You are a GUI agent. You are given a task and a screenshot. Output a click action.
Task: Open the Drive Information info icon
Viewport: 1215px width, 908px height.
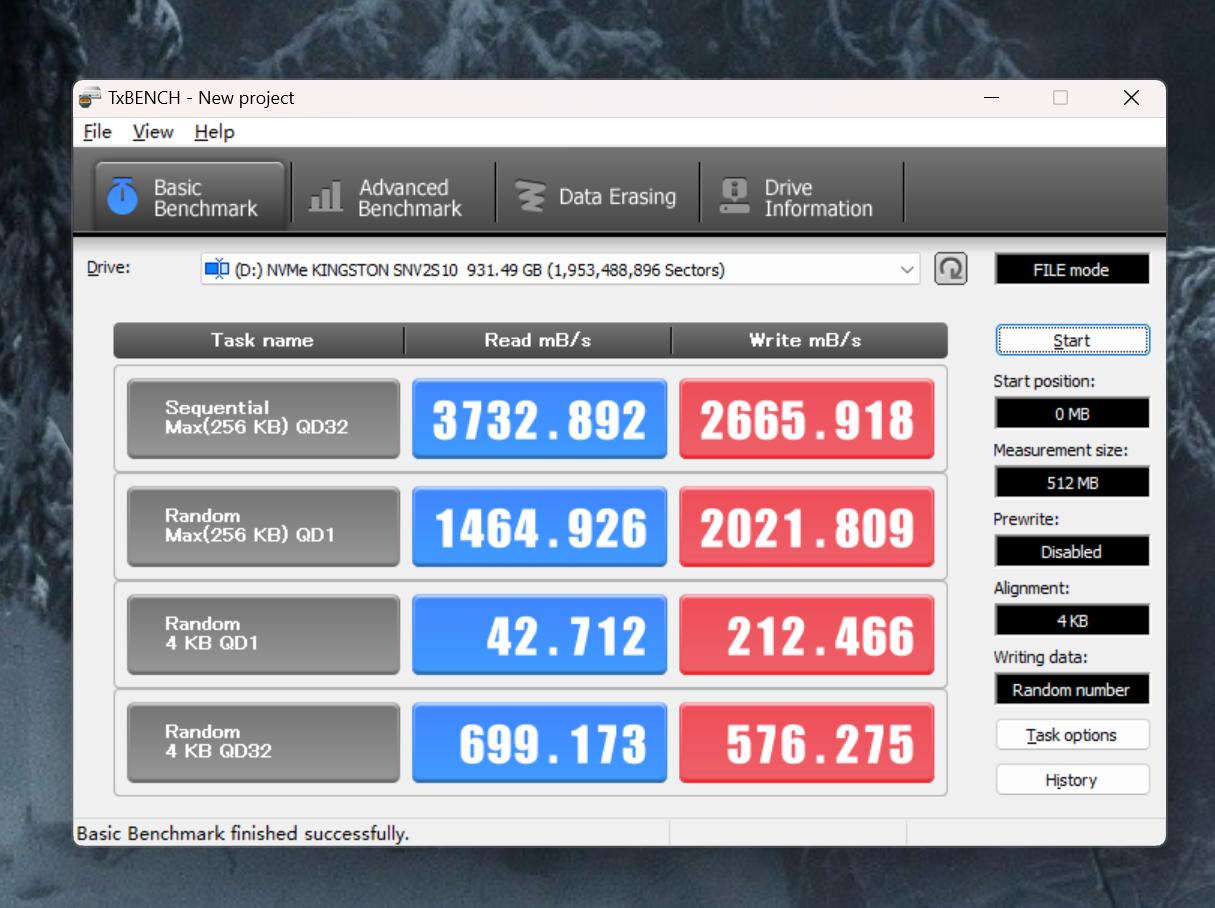coord(735,193)
